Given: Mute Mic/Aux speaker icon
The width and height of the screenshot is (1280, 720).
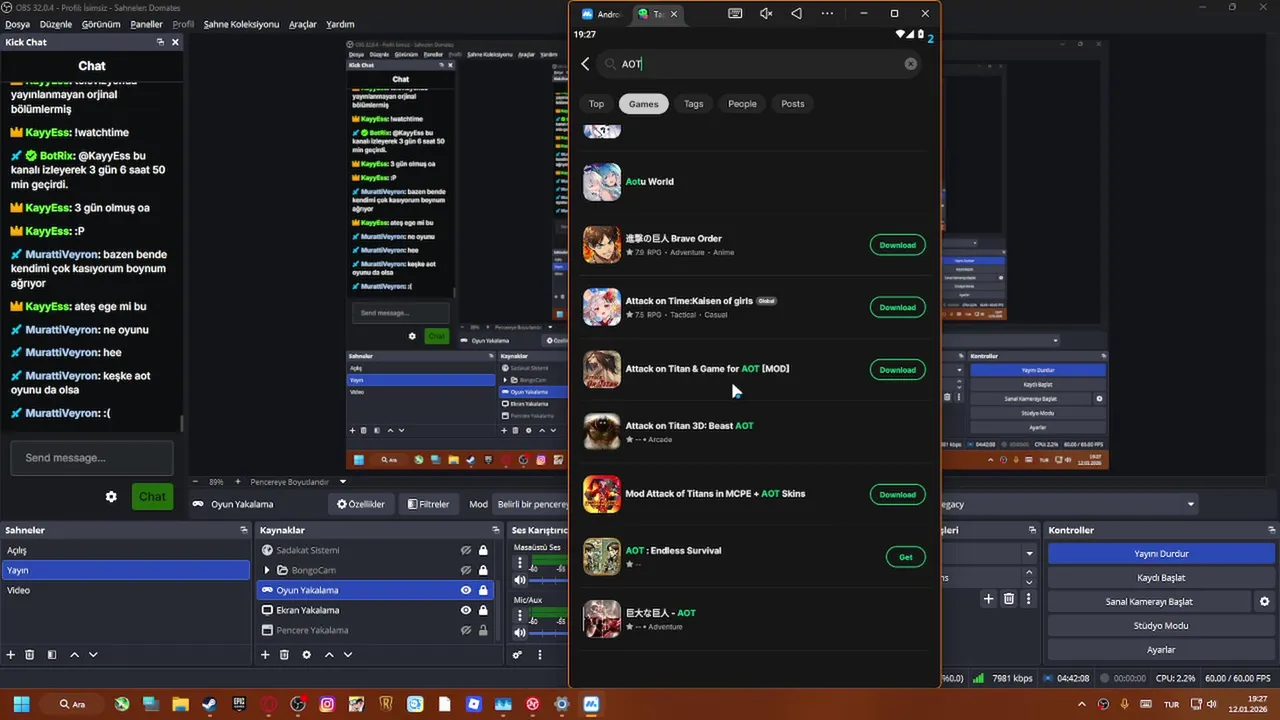Looking at the screenshot, I should (519, 632).
